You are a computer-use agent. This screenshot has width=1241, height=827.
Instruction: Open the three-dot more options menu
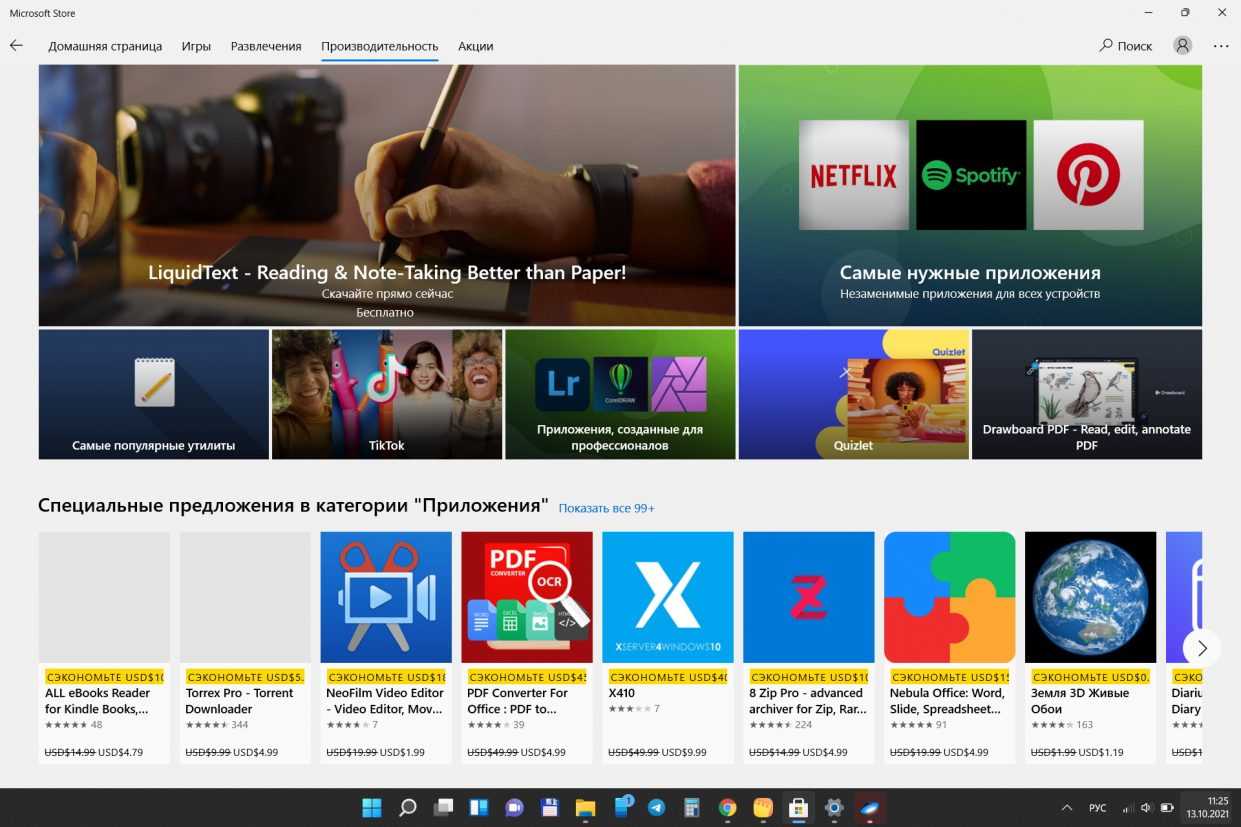1221,46
